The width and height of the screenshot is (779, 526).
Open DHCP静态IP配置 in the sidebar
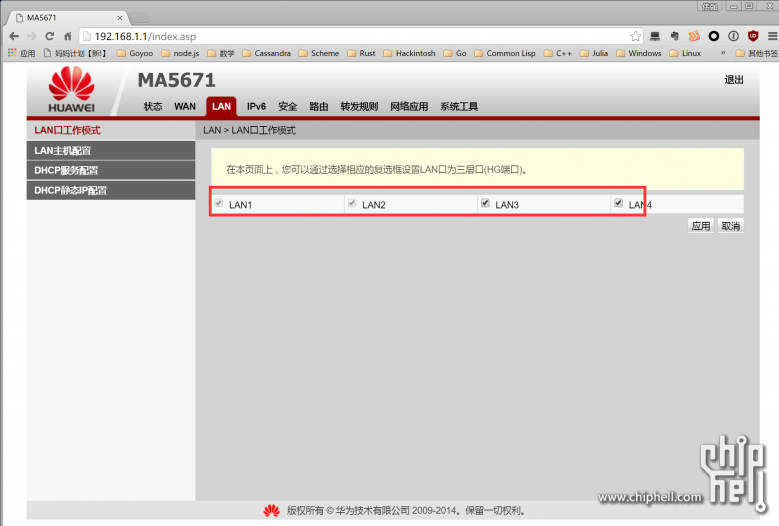(111, 190)
